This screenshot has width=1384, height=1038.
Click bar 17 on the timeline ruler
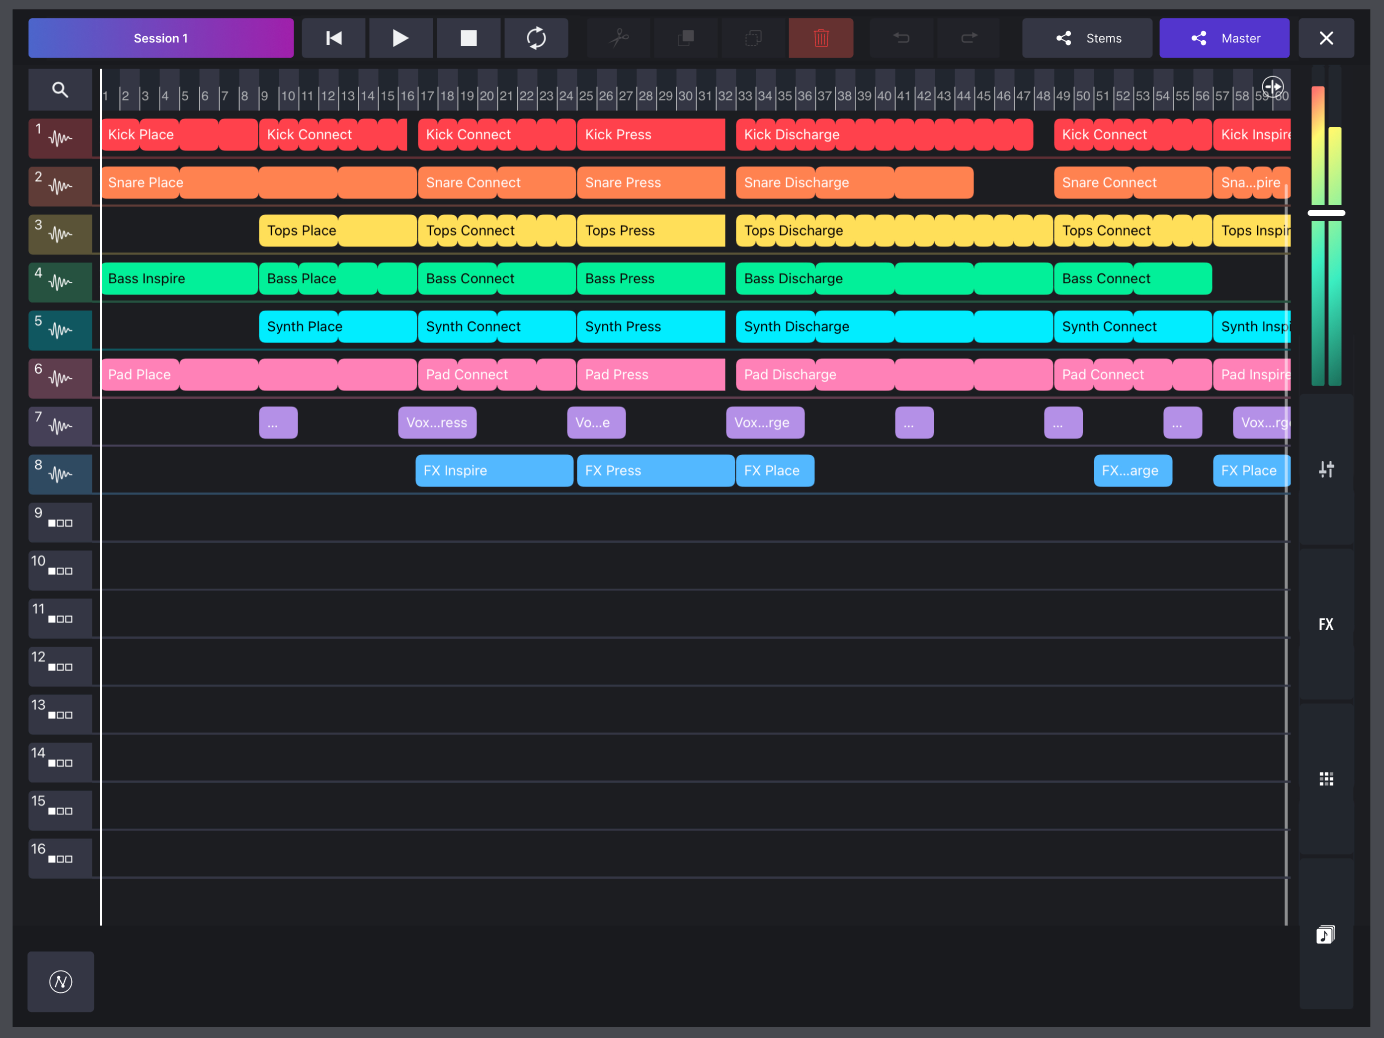click(x=427, y=96)
